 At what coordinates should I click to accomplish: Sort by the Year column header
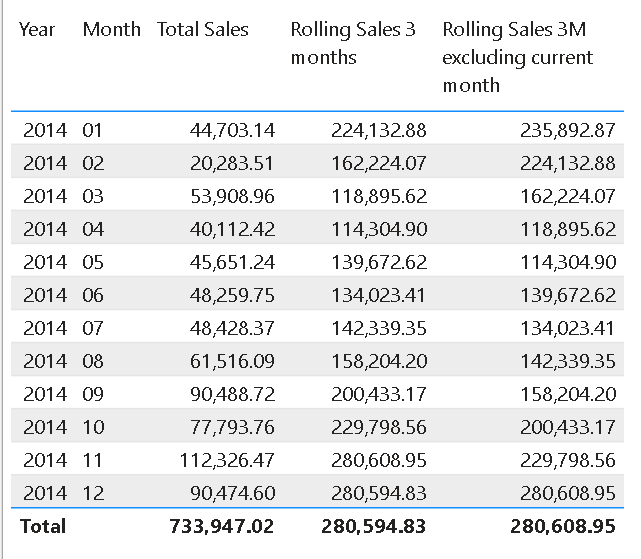[37, 29]
